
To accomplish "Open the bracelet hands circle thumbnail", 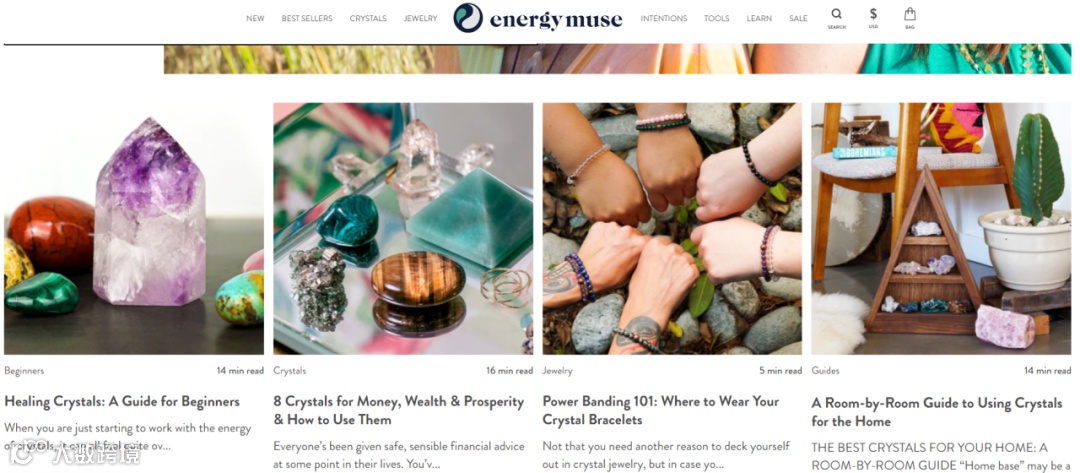I will 672,229.
